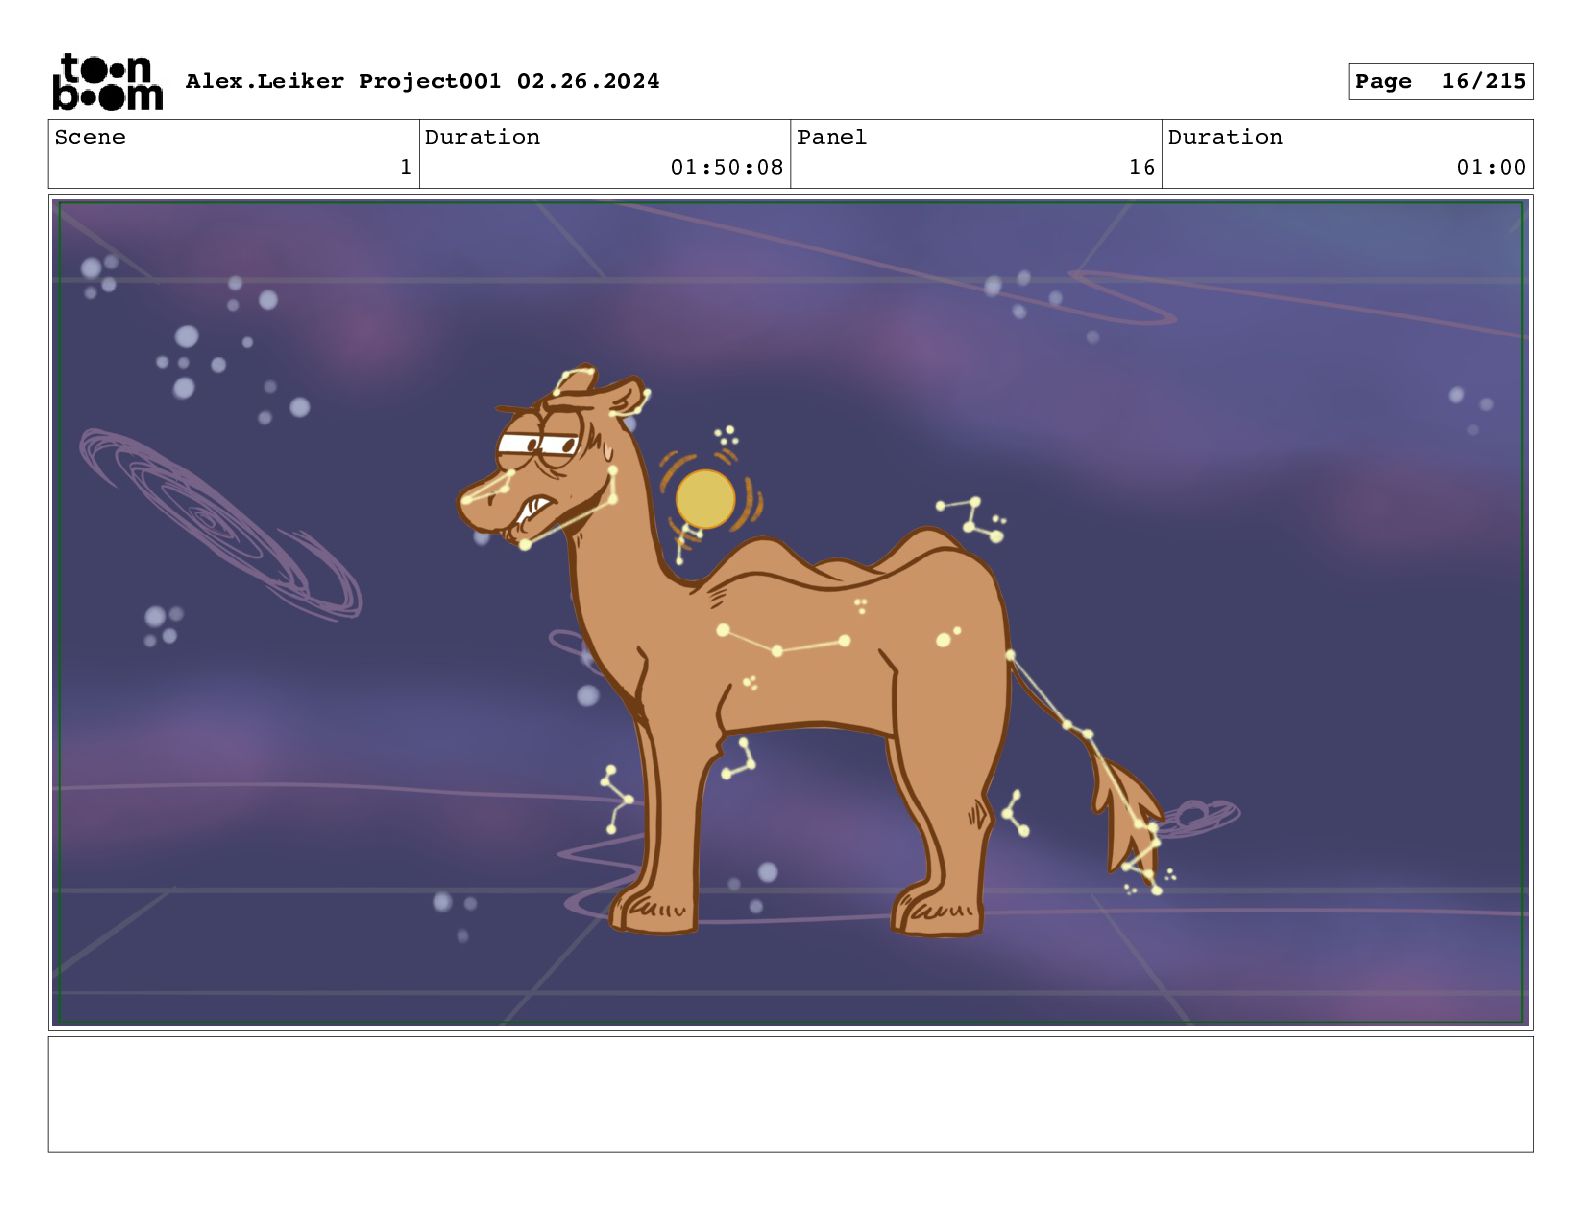Click the constellation on camel's side
Viewport: 1584px width, 1224px height.
coord(783,640)
